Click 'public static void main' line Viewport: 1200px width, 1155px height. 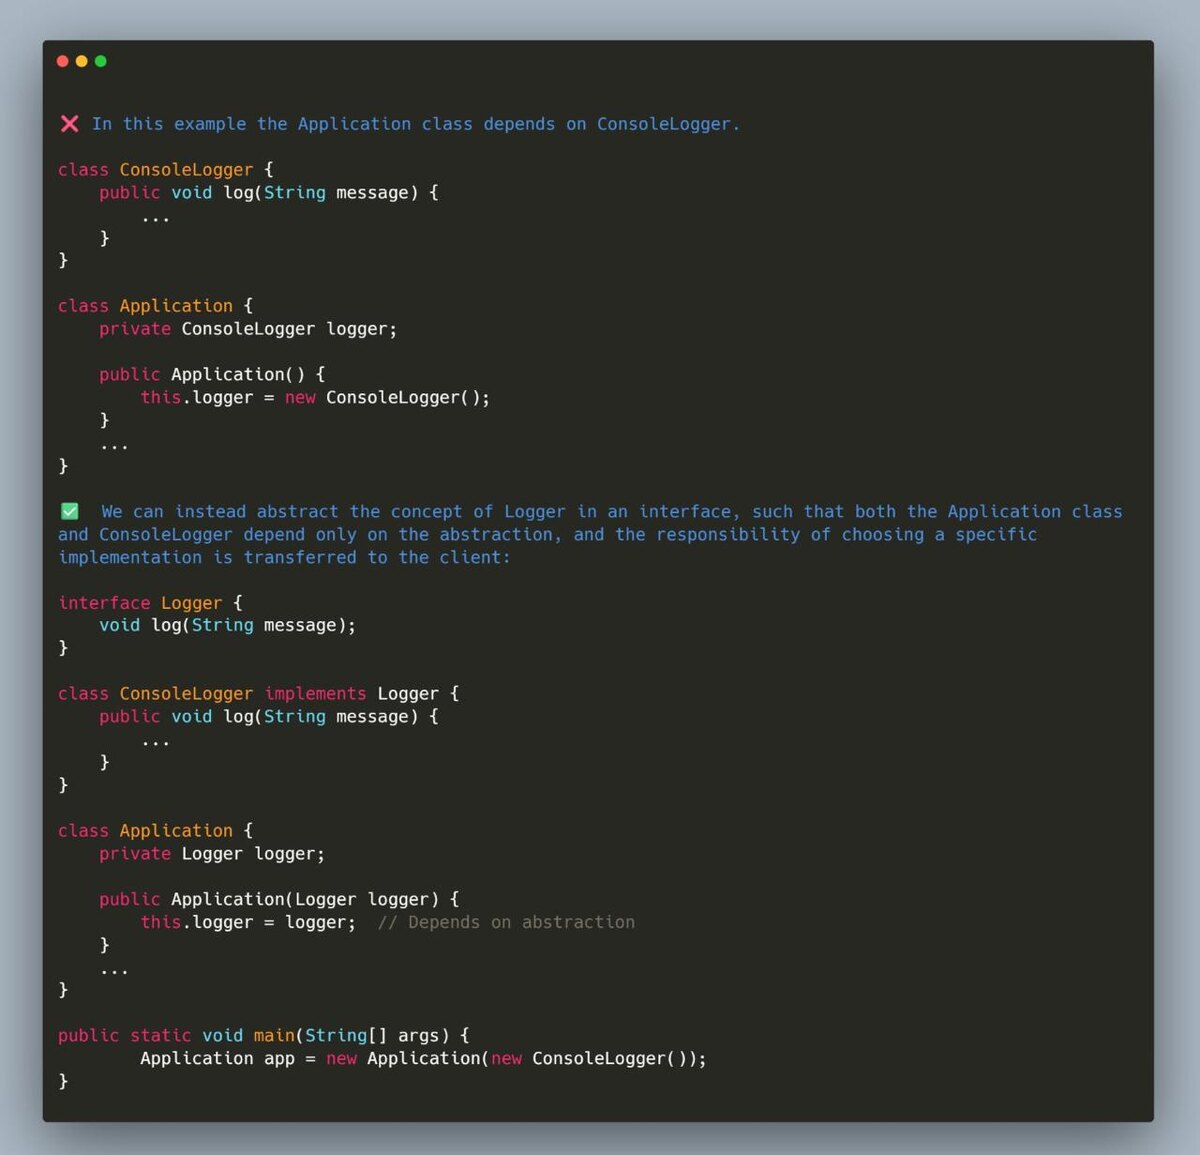264,1035
